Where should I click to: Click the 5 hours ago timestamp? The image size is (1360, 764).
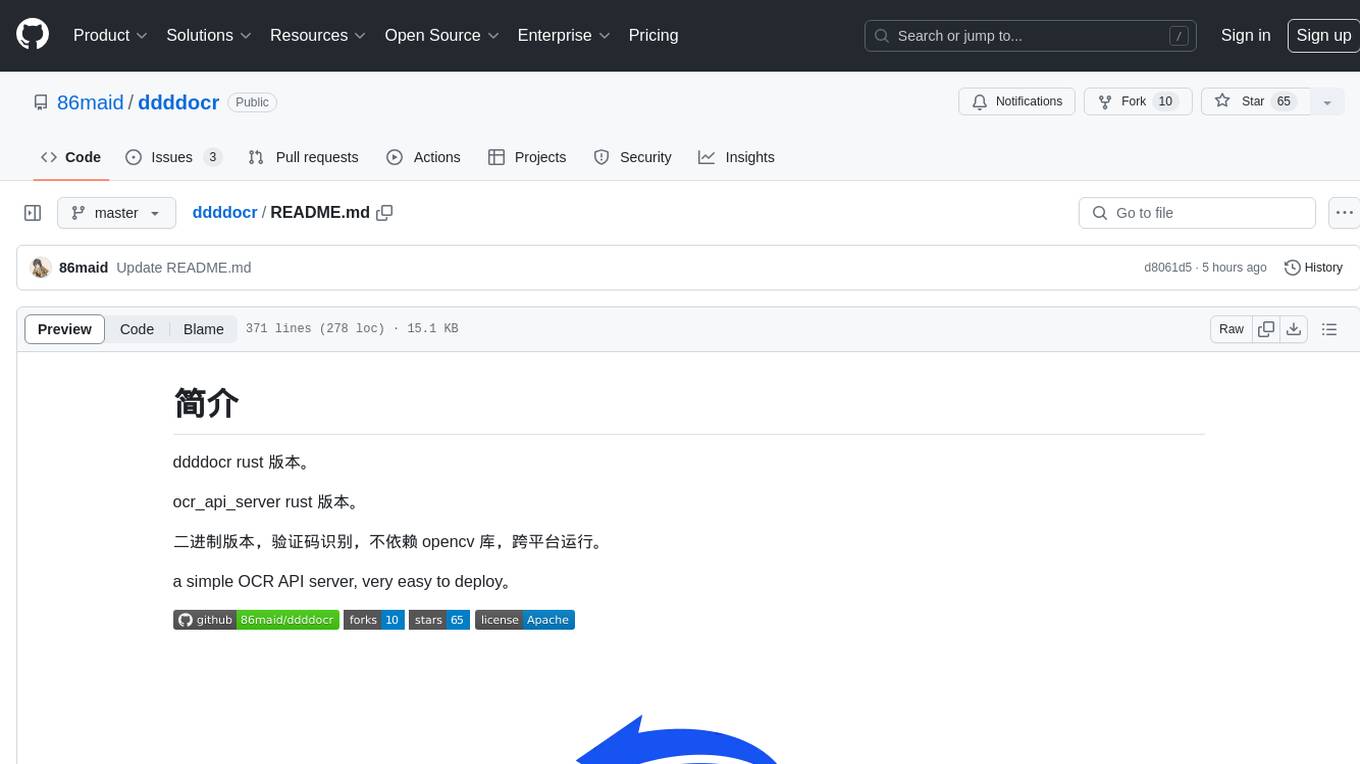tap(1234, 268)
